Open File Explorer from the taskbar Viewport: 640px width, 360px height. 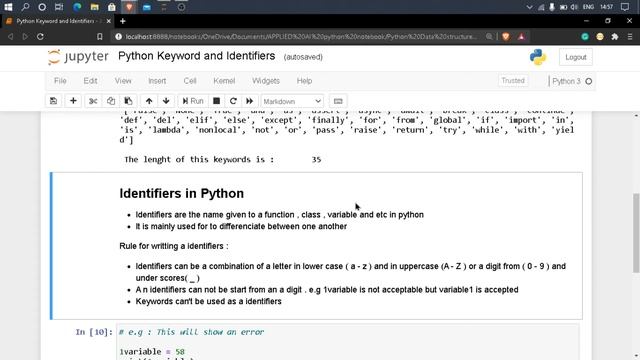(x=94, y=7)
